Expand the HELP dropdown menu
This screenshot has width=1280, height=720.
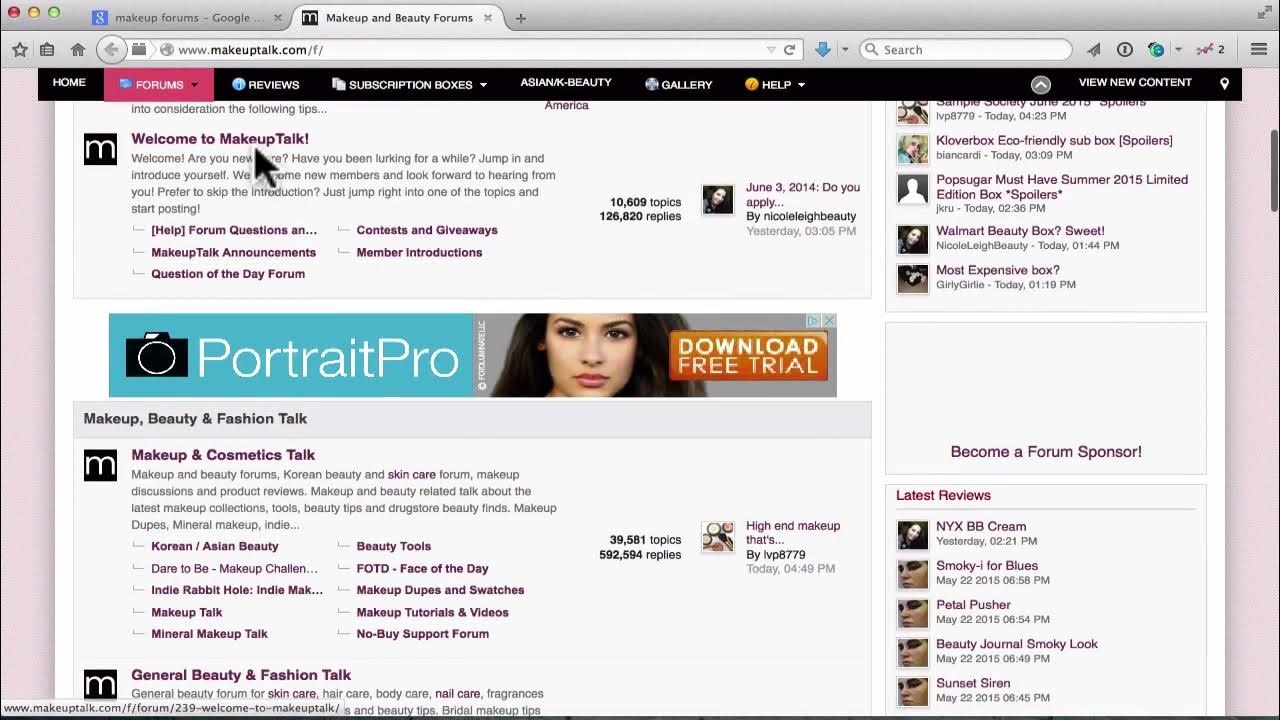pyautogui.click(x=775, y=85)
